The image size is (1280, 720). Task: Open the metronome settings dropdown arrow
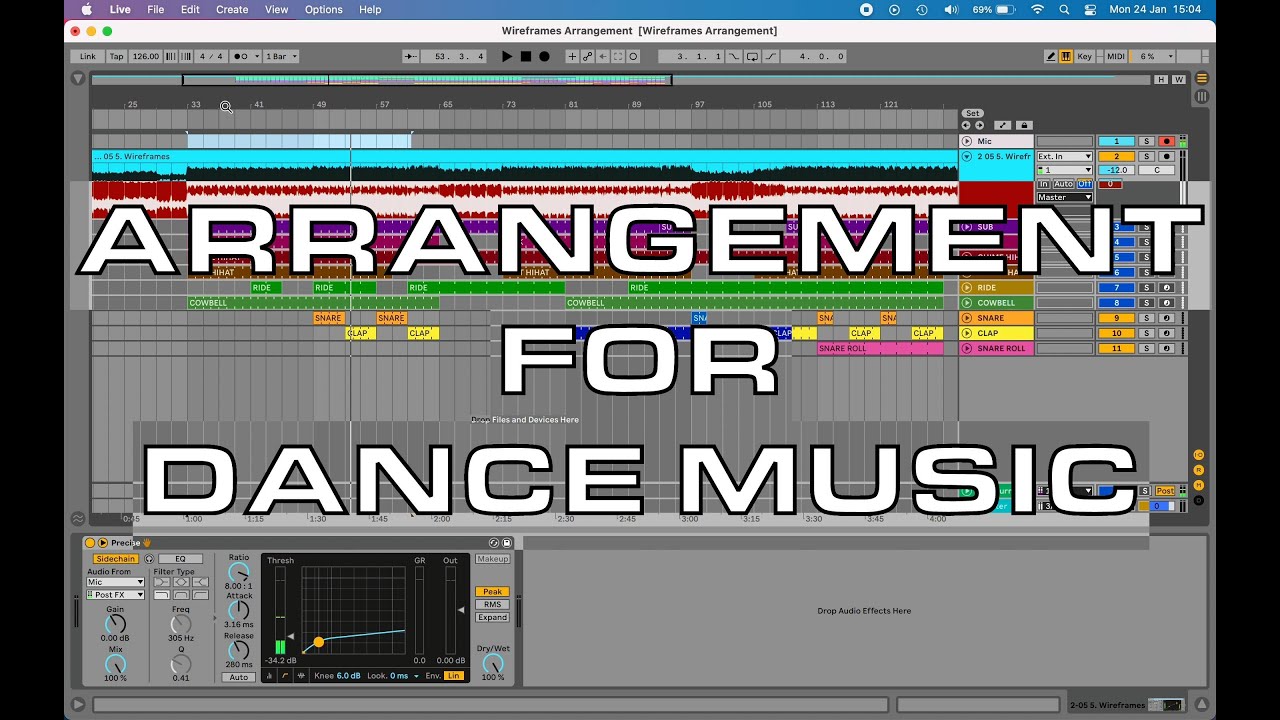tap(257, 57)
